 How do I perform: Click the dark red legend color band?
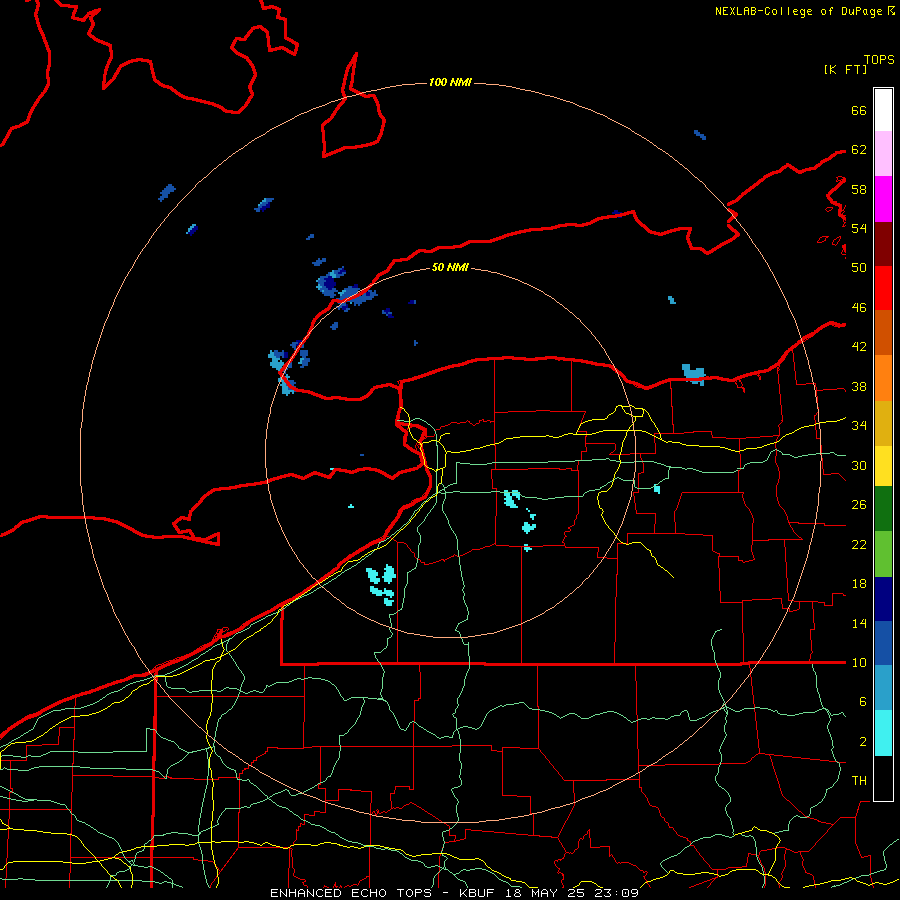tap(883, 245)
